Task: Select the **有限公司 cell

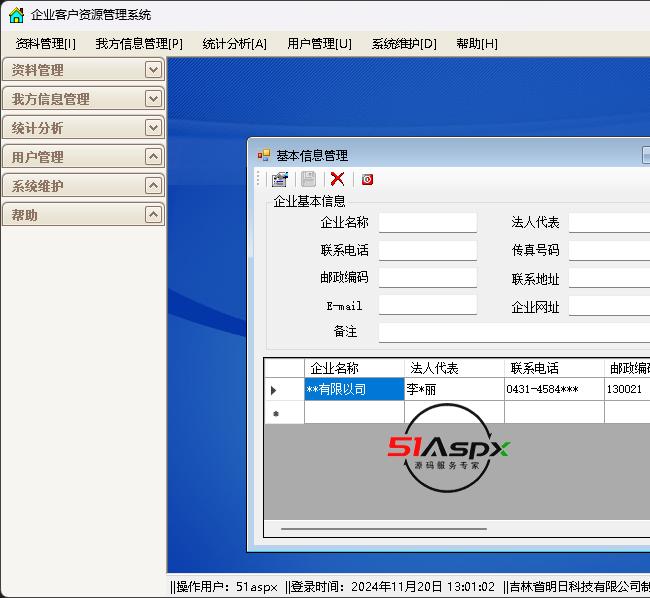Action: 354,389
